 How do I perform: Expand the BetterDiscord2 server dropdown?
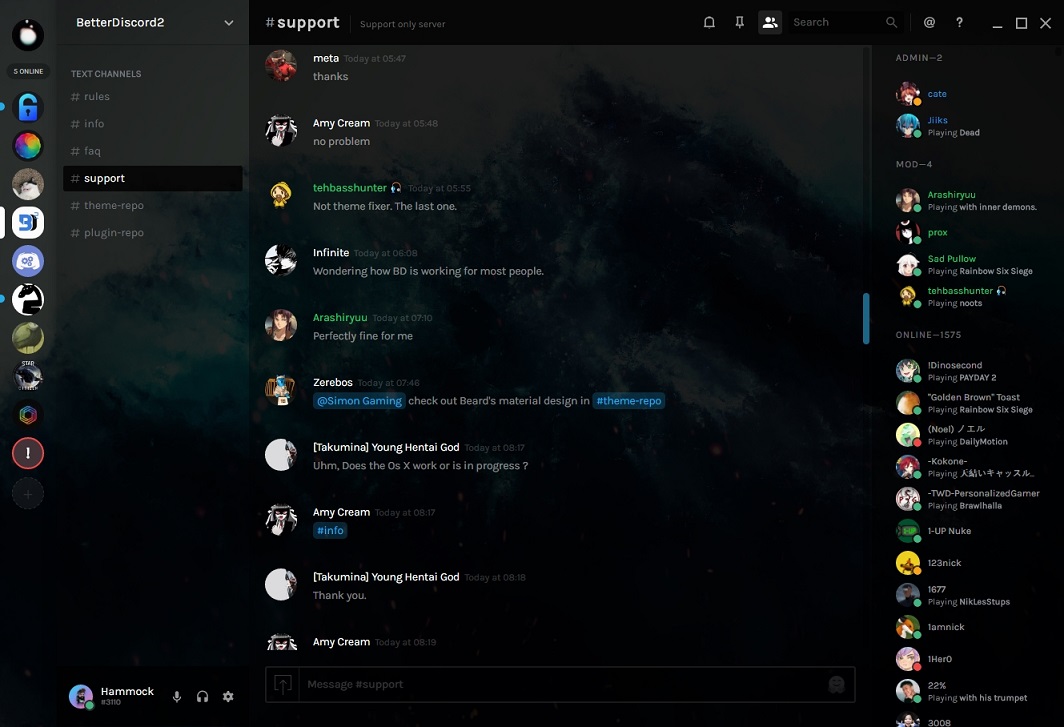[229, 23]
